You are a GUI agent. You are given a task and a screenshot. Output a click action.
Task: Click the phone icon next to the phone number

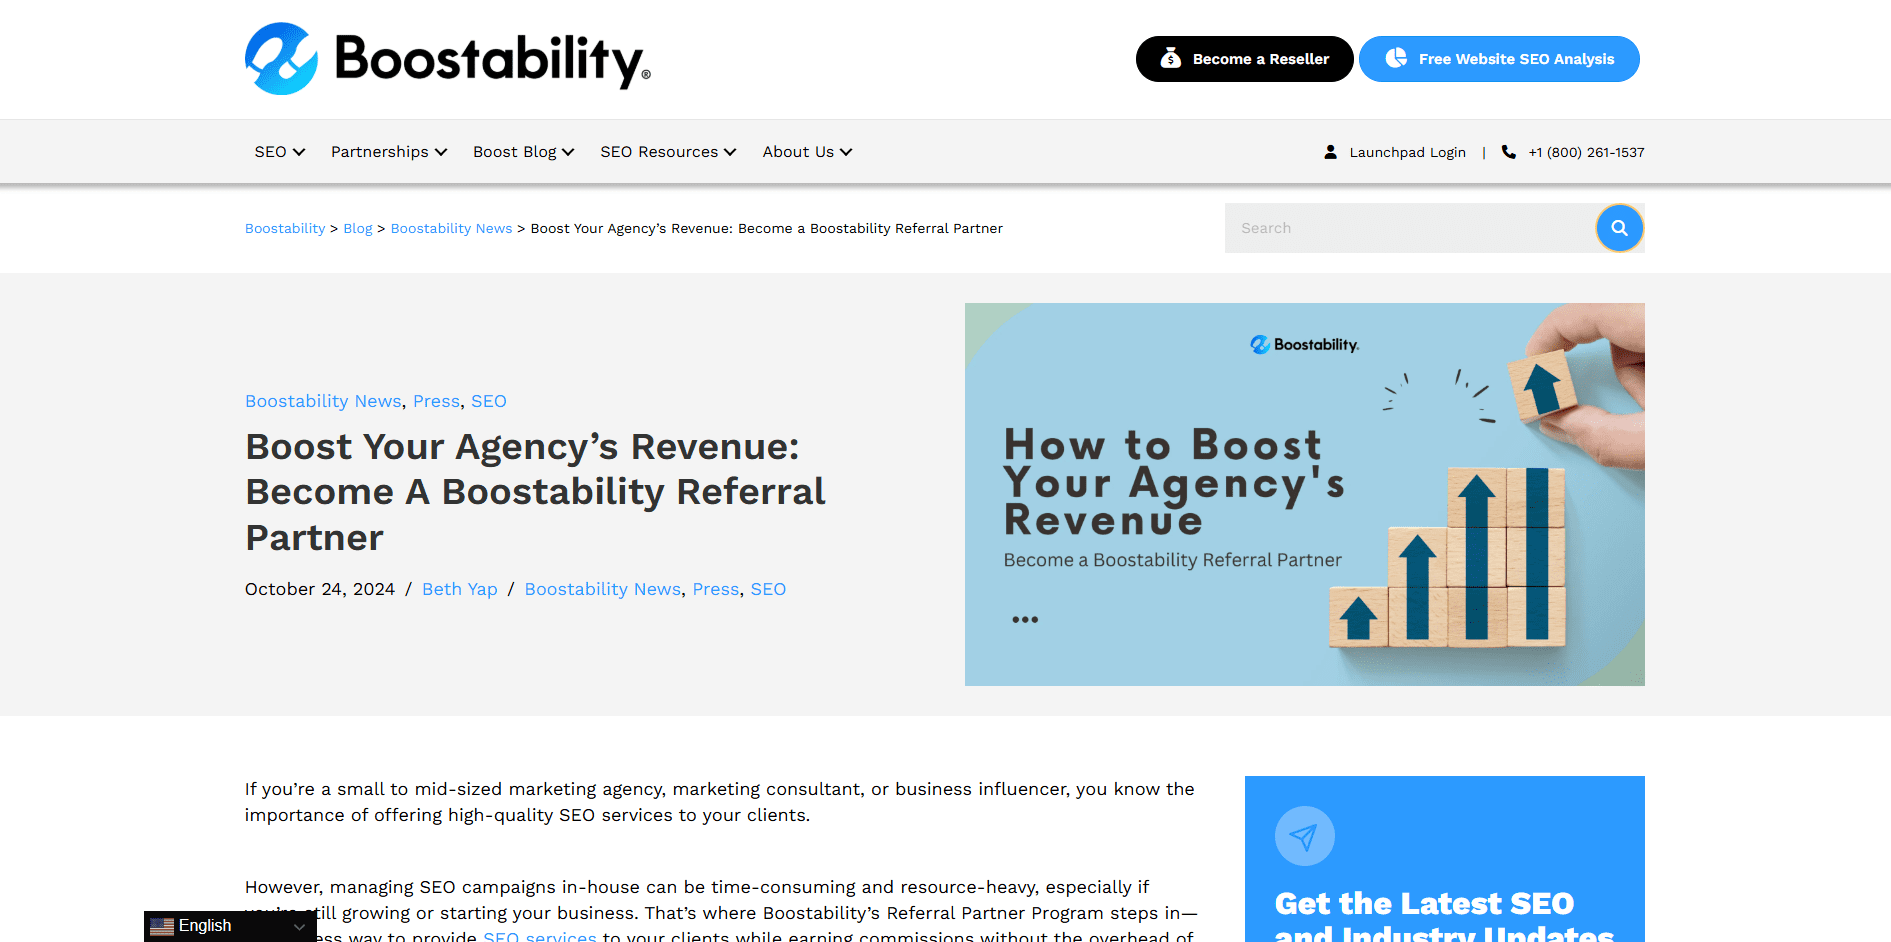[1508, 152]
